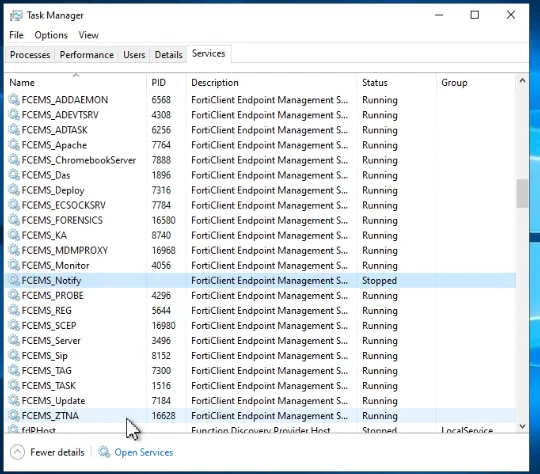Click the gear icon beside FCEMS_ADEVTSRV
This screenshot has height=474, width=540.
(14, 115)
